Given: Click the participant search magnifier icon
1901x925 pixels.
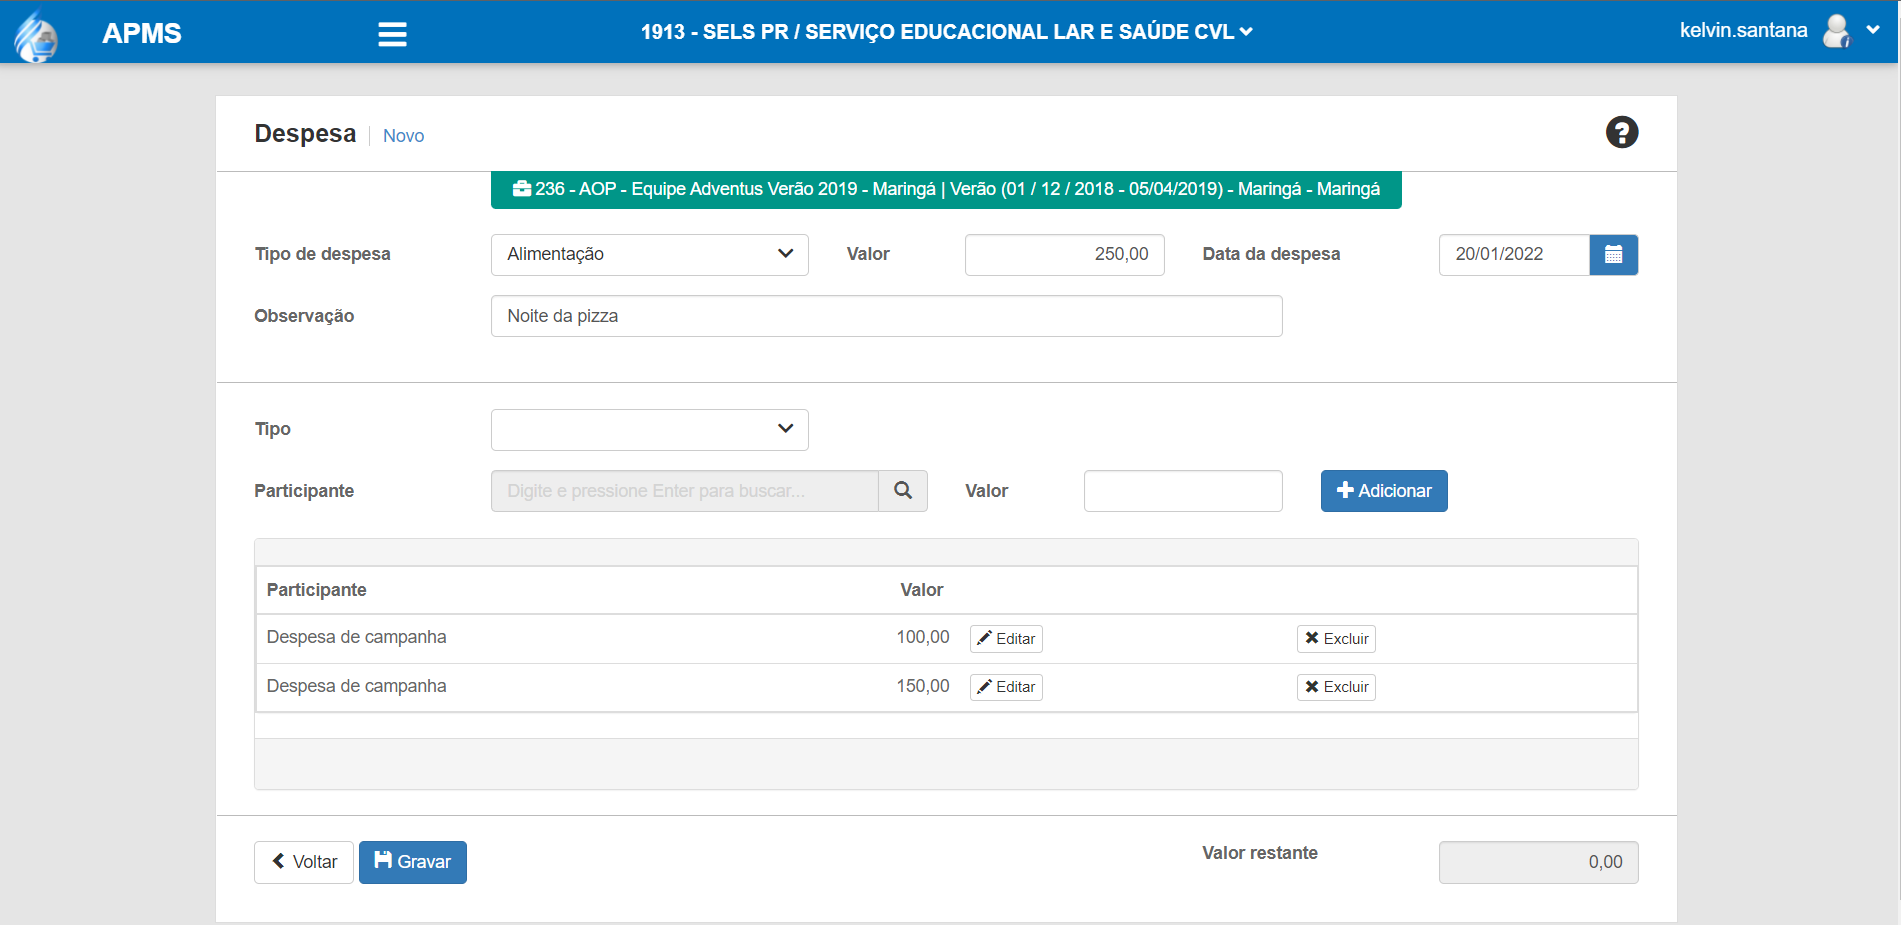Looking at the screenshot, I should click(903, 491).
